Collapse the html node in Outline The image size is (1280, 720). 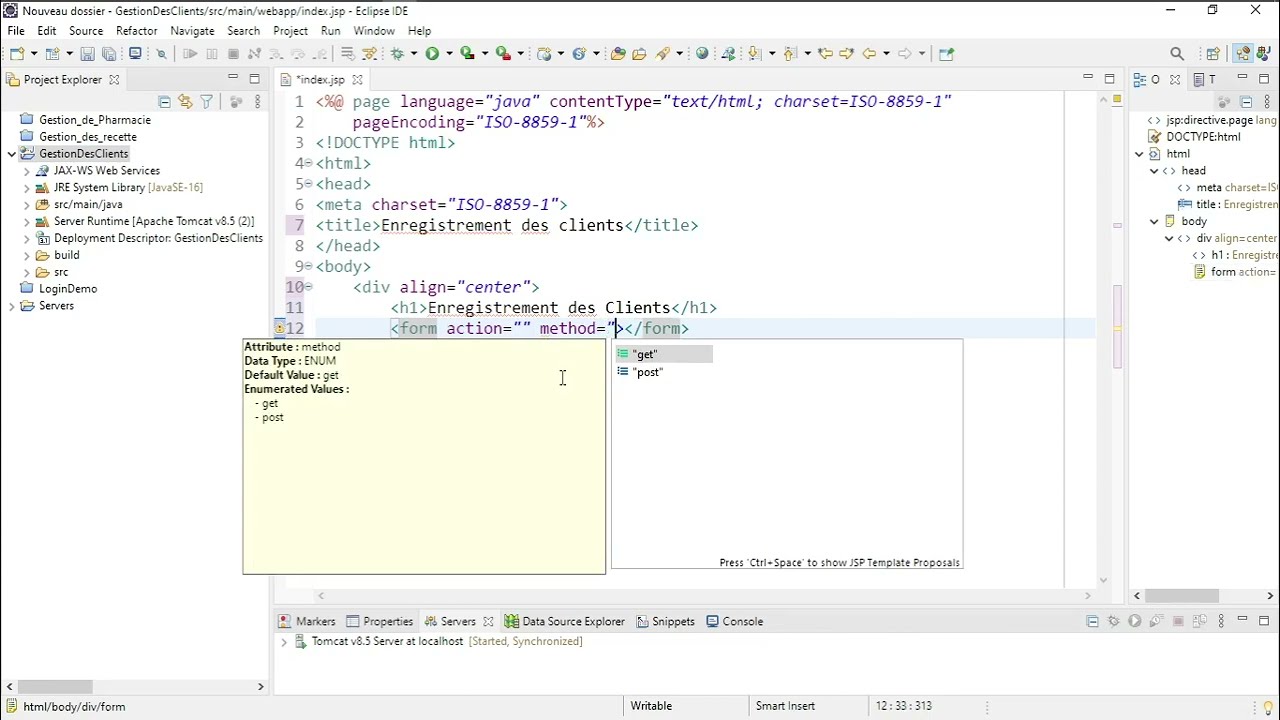click(x=1139, y=154)
